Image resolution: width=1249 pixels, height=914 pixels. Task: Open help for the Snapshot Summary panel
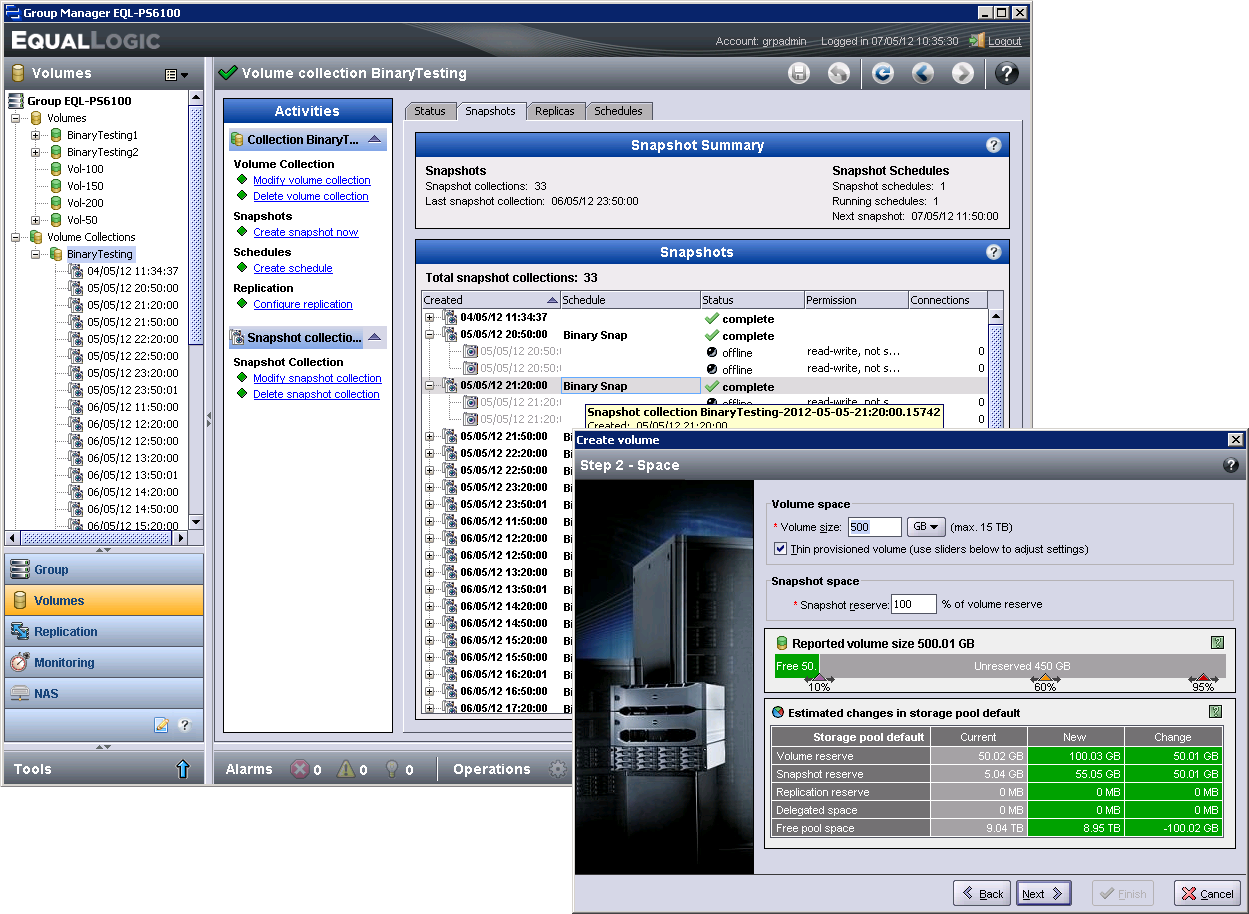[x=993, y=145]
